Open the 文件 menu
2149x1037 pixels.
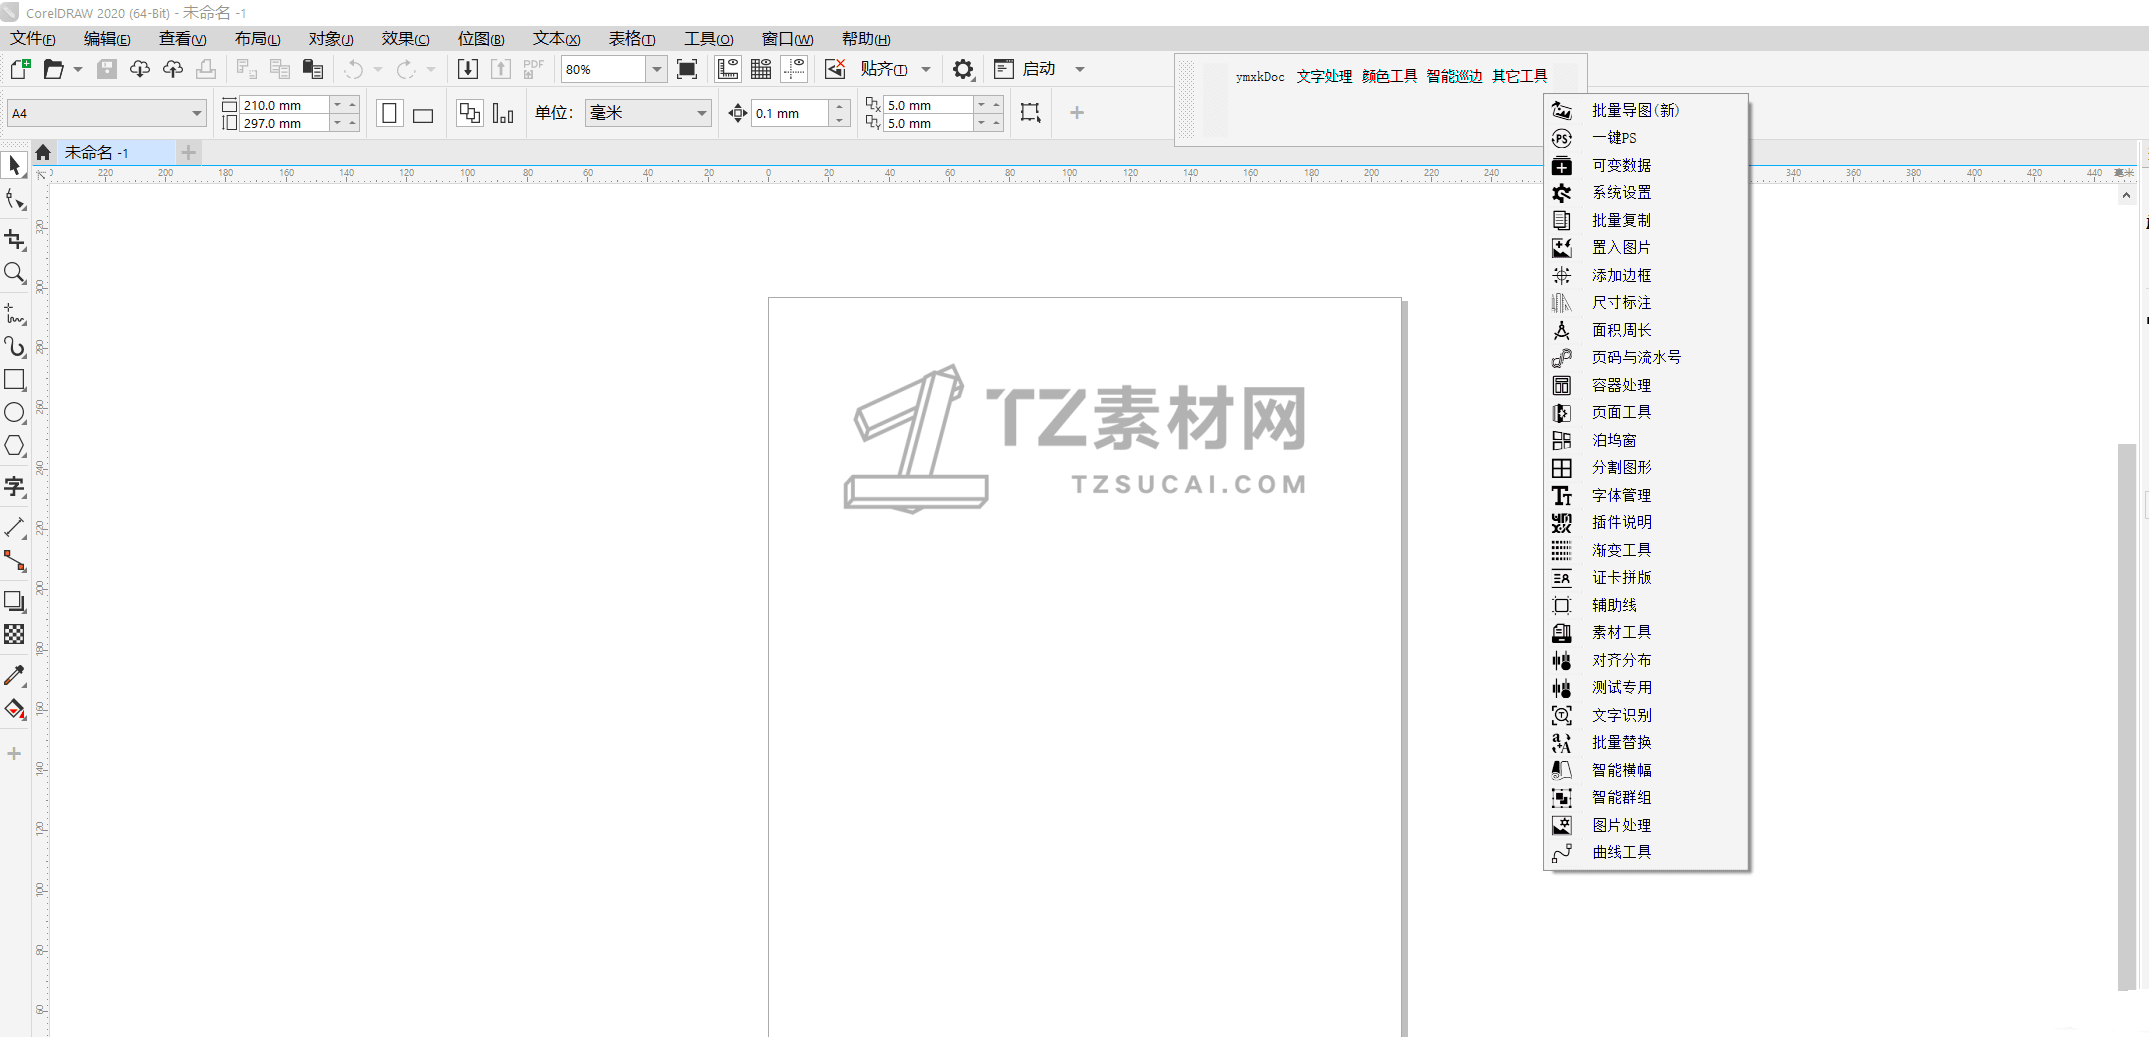click(32, 39)
